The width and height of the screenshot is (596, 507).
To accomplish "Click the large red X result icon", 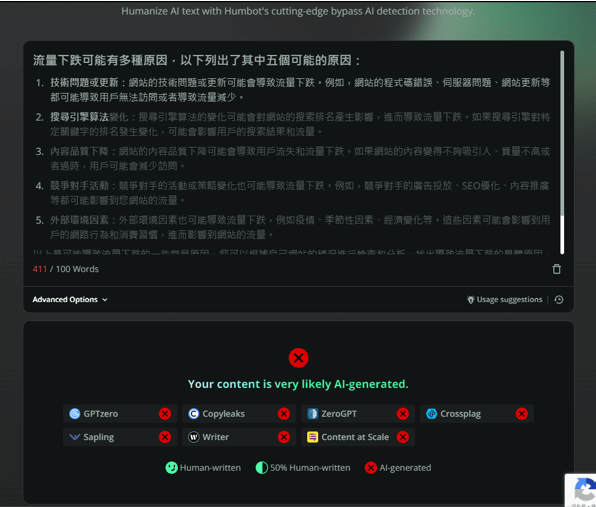I will [x=298, y=358].
